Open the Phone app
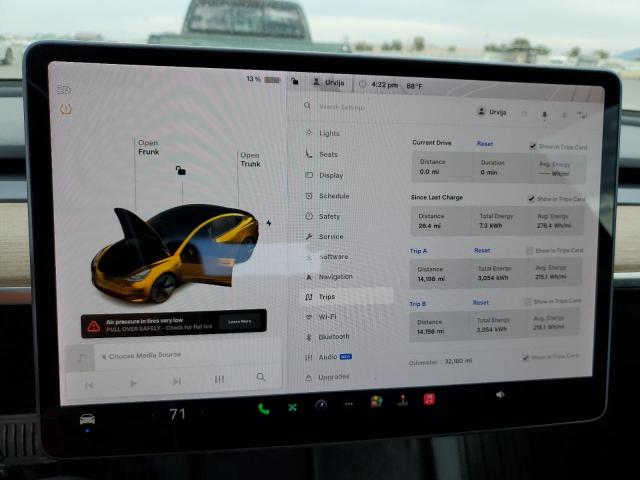Image resolution: width=640 pixels, height=480 pixels. pyautogui.click(x=264, y=409)
